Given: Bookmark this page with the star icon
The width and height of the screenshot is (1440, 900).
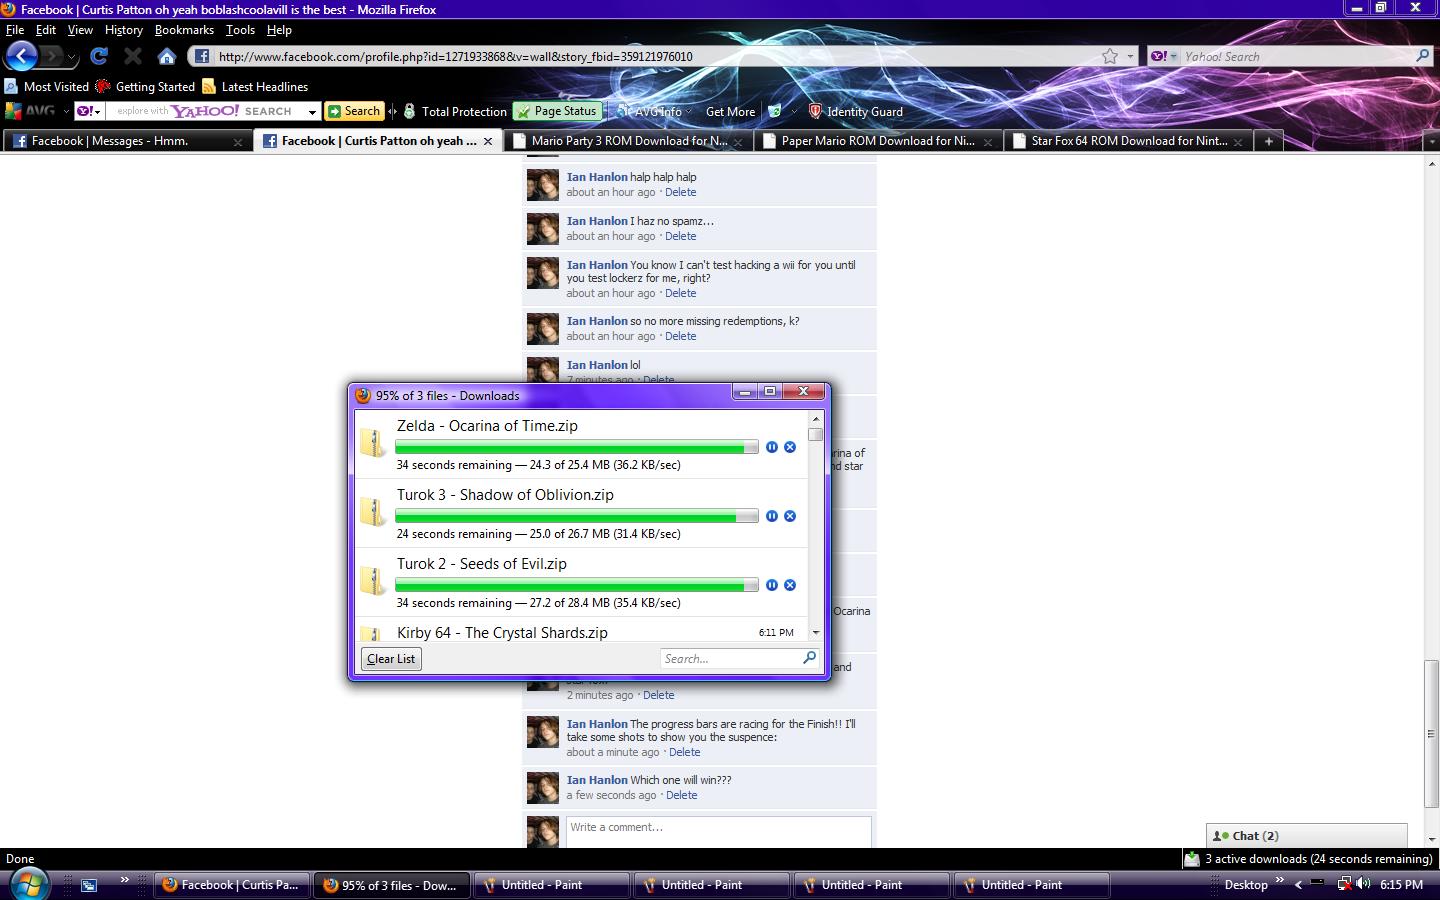Looking at the screenshot, I should pos(1110,56).
